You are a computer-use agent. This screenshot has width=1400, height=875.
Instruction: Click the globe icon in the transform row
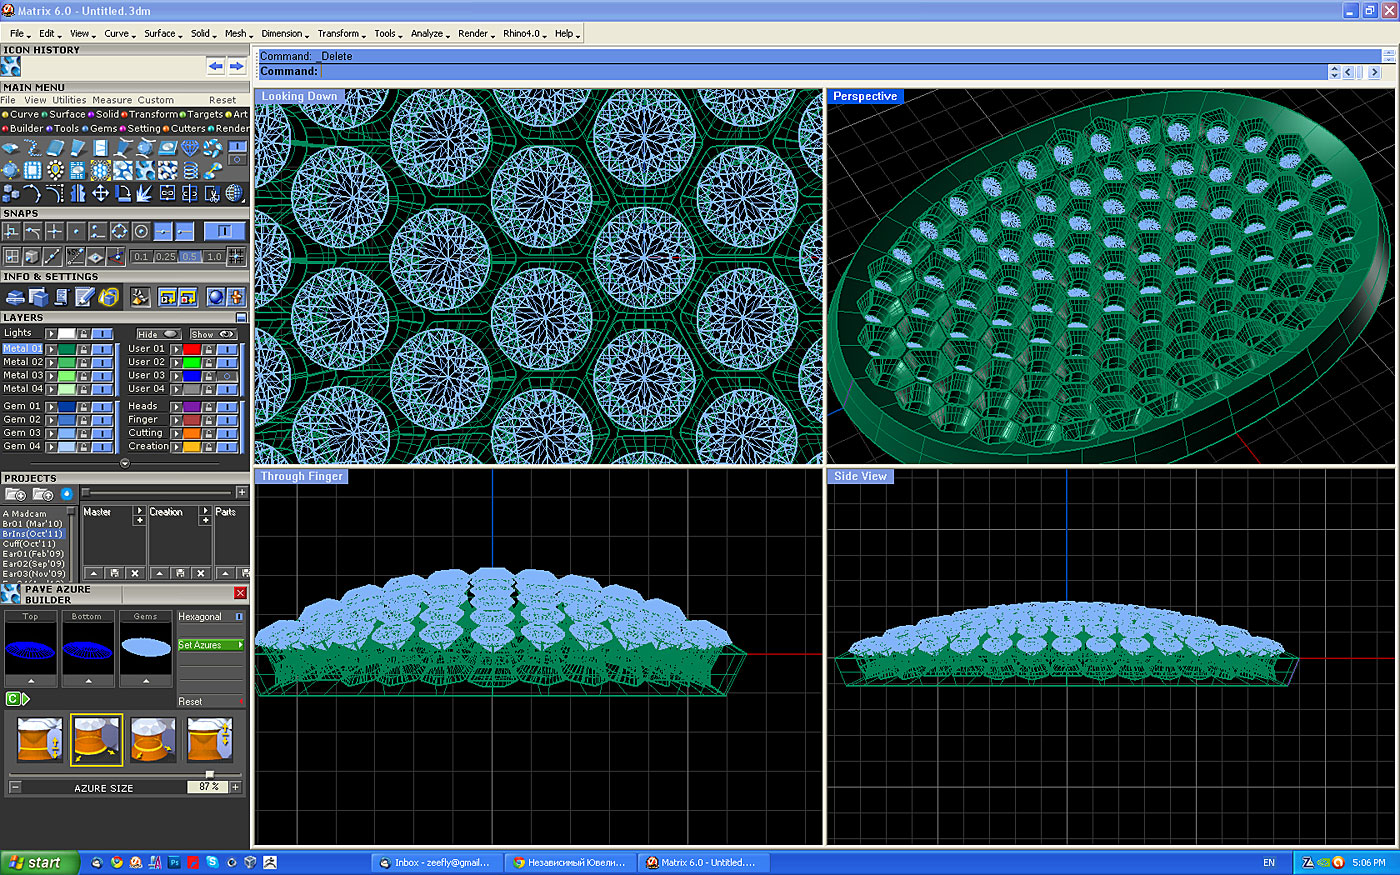pos(234,193)
